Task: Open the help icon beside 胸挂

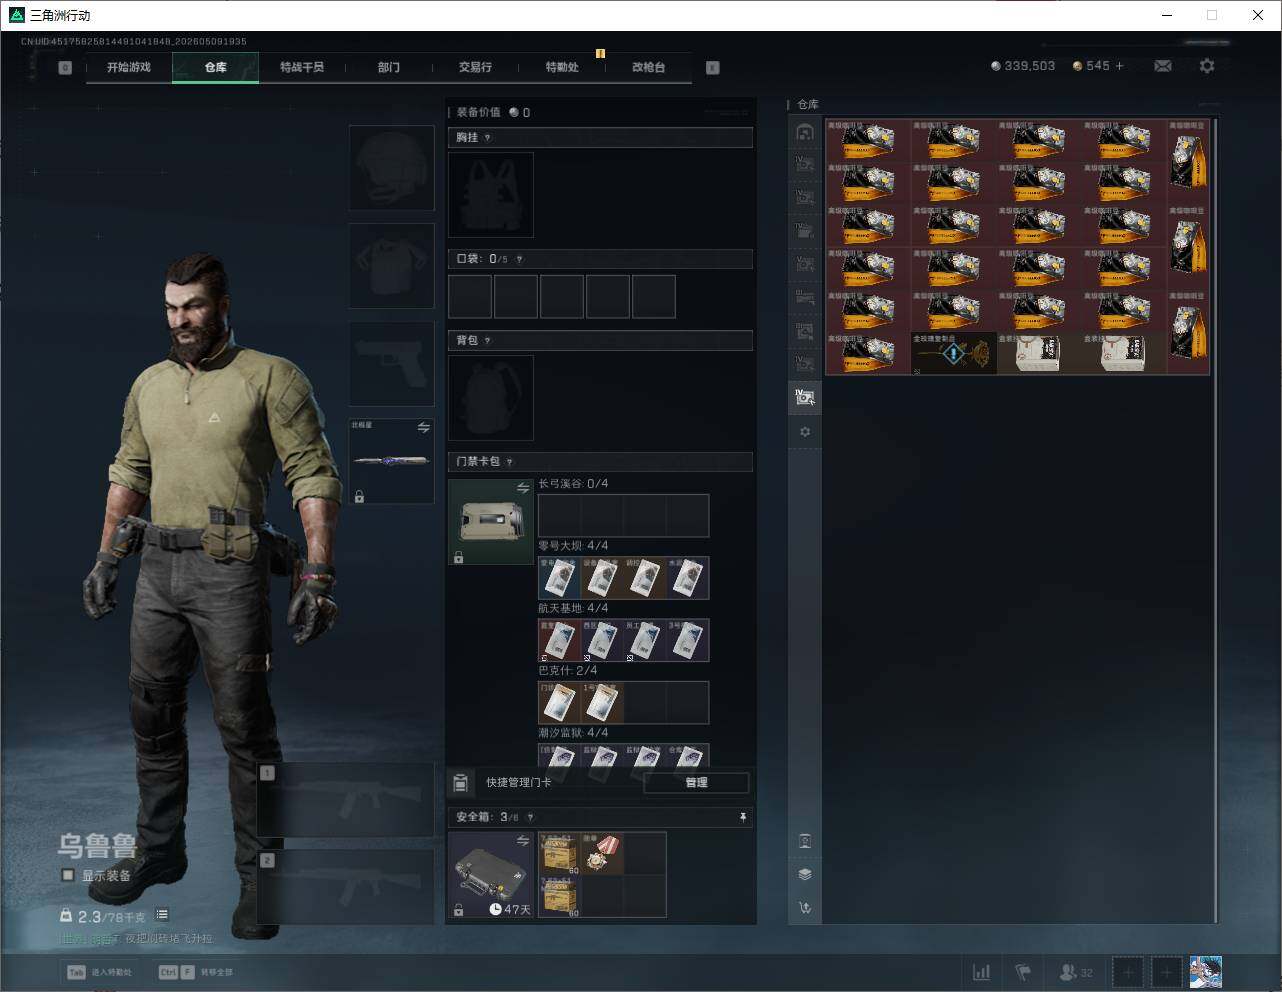Action: pos(488,138)
